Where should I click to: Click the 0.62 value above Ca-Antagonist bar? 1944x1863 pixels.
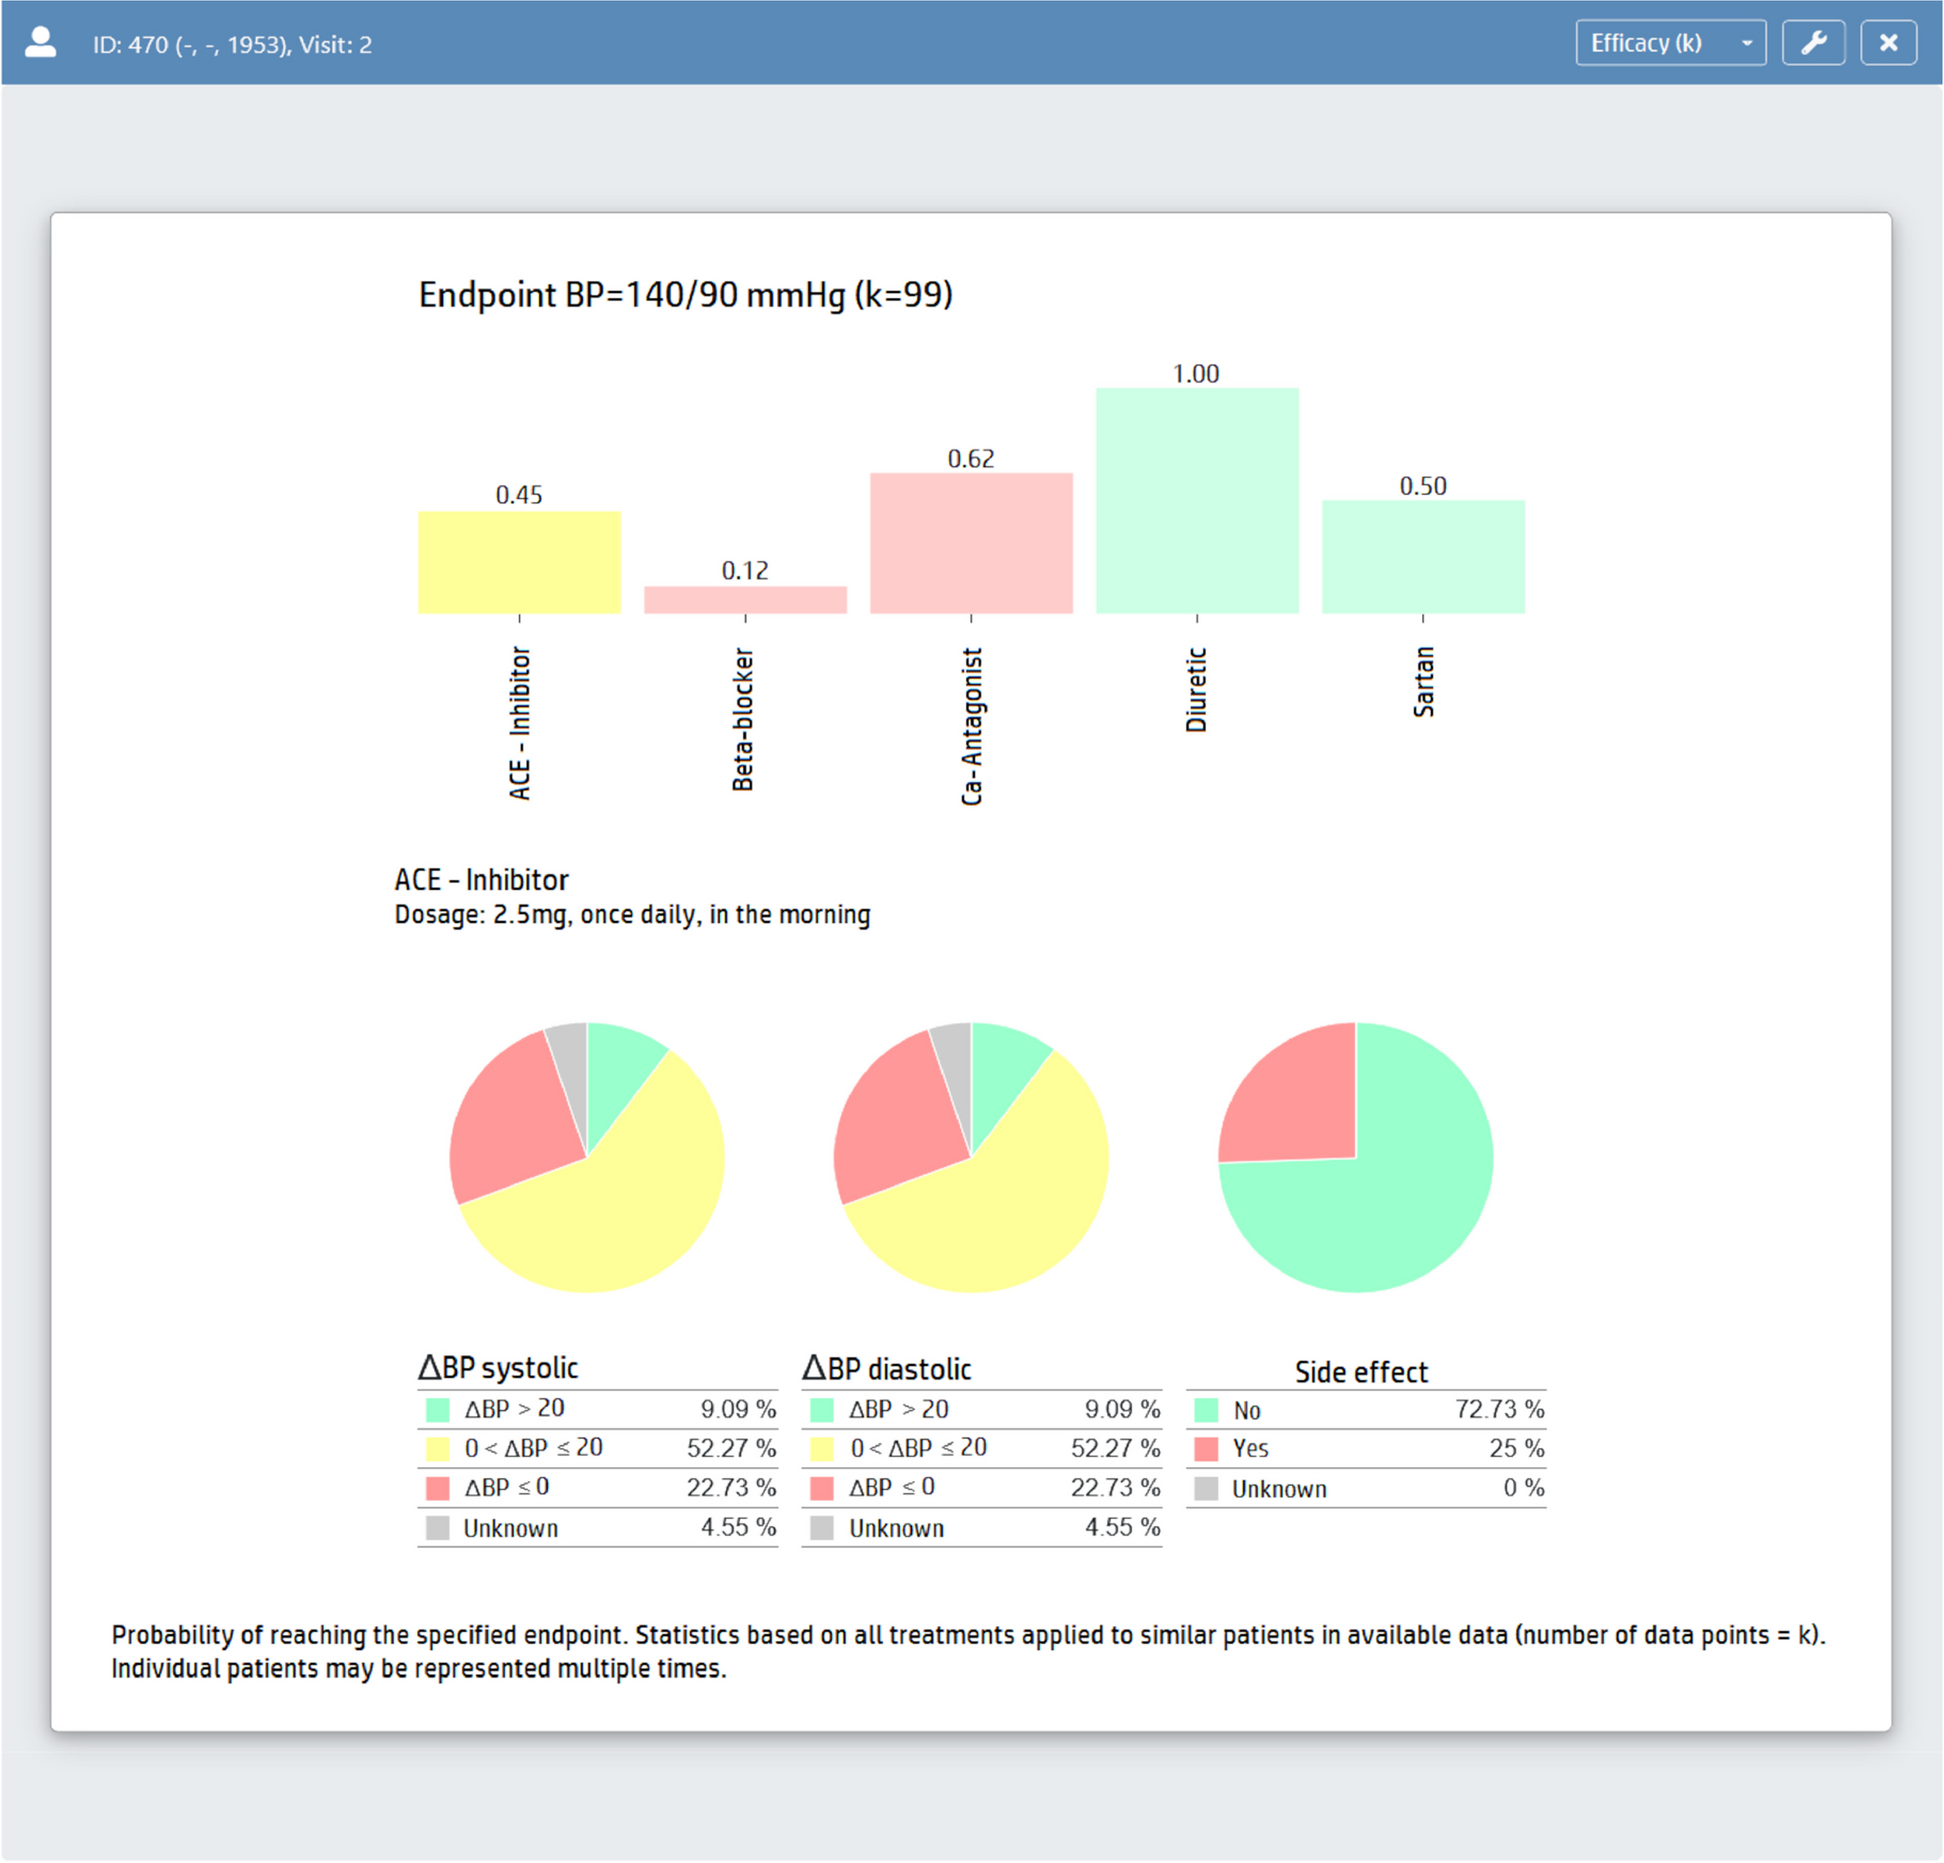[970, 458]
